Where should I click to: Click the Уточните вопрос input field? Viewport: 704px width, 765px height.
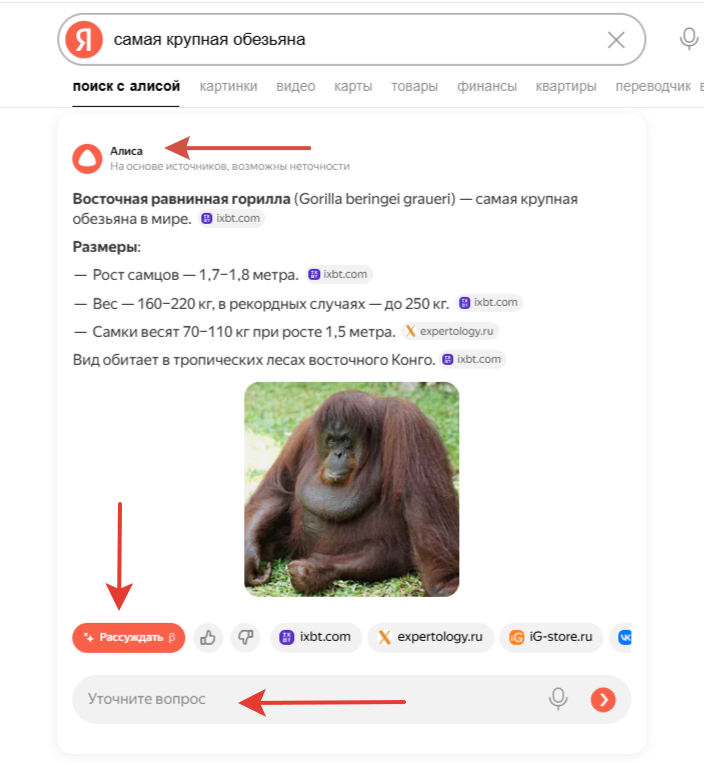click(312, 699)
